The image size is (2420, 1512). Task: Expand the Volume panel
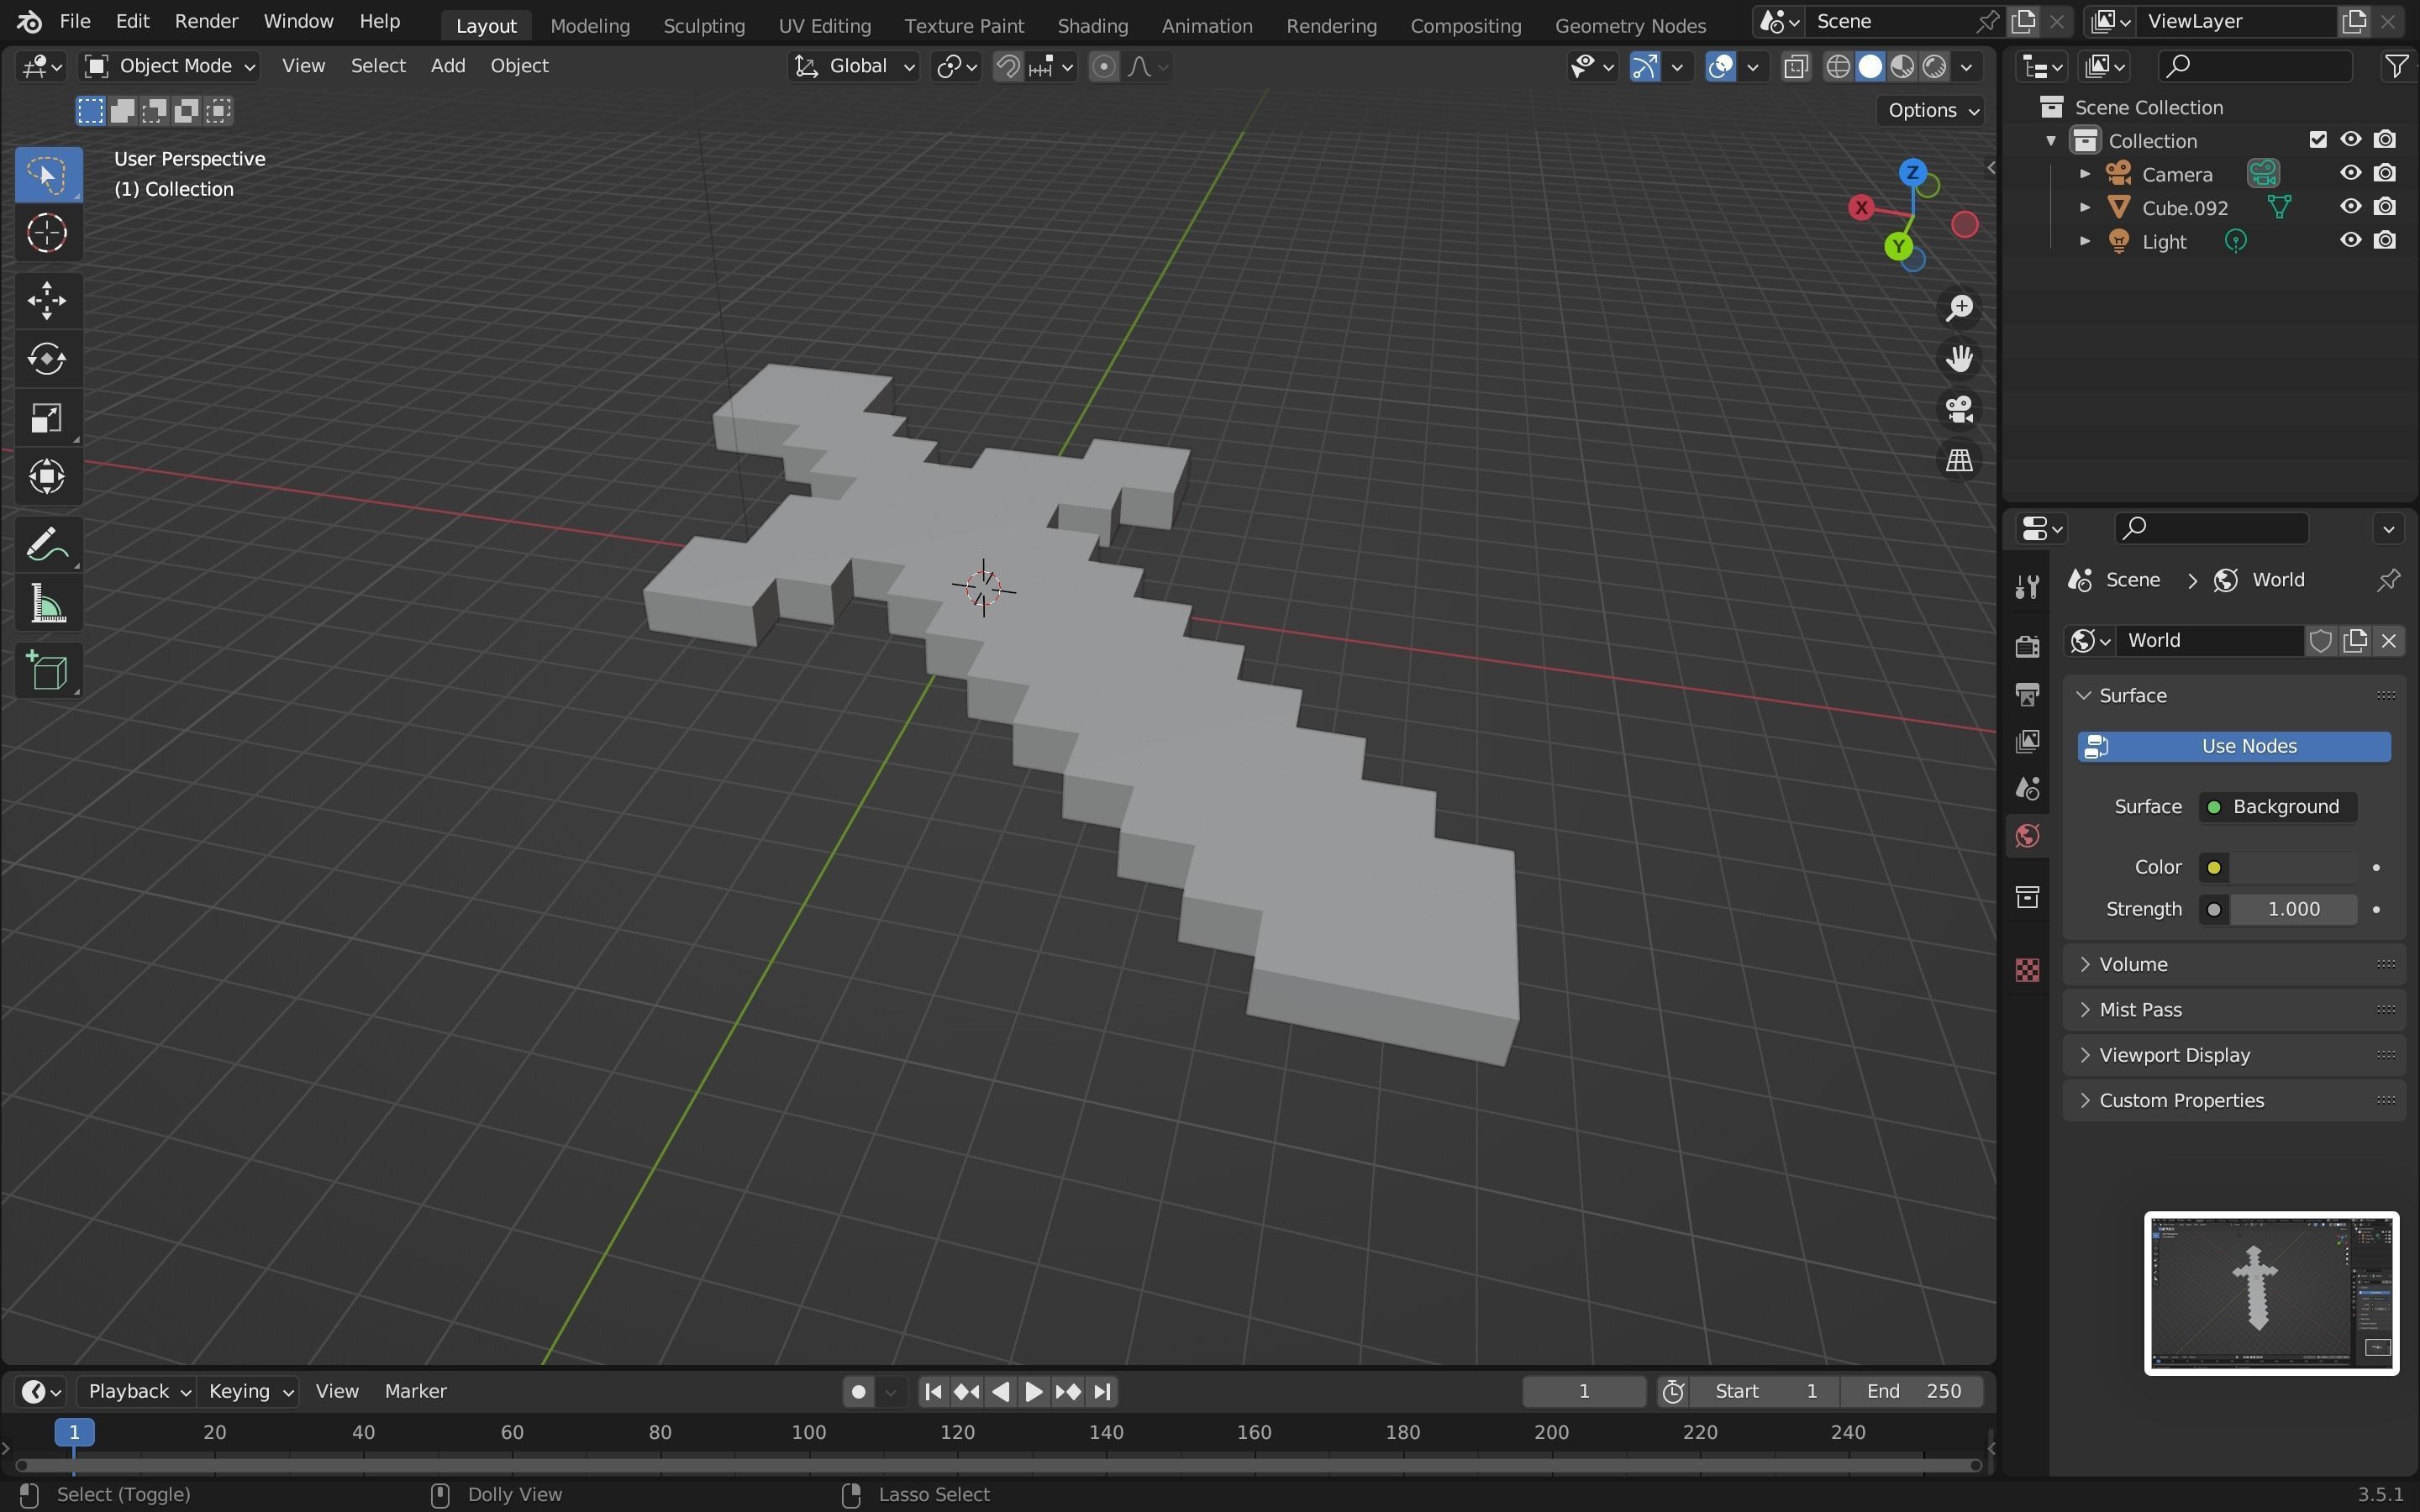[x=2234, y=964]
